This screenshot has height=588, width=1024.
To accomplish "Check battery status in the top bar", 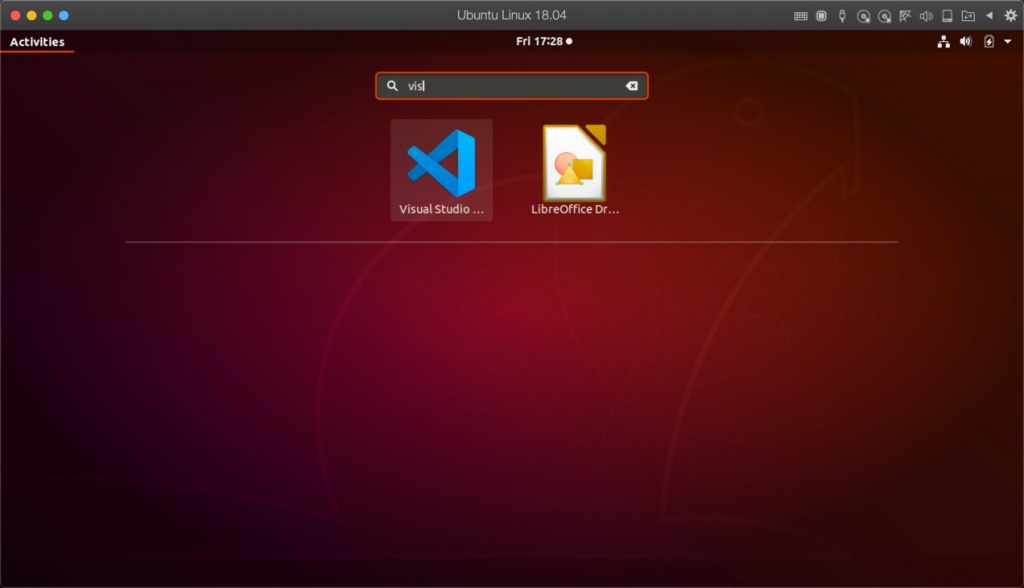I will 987,41.
